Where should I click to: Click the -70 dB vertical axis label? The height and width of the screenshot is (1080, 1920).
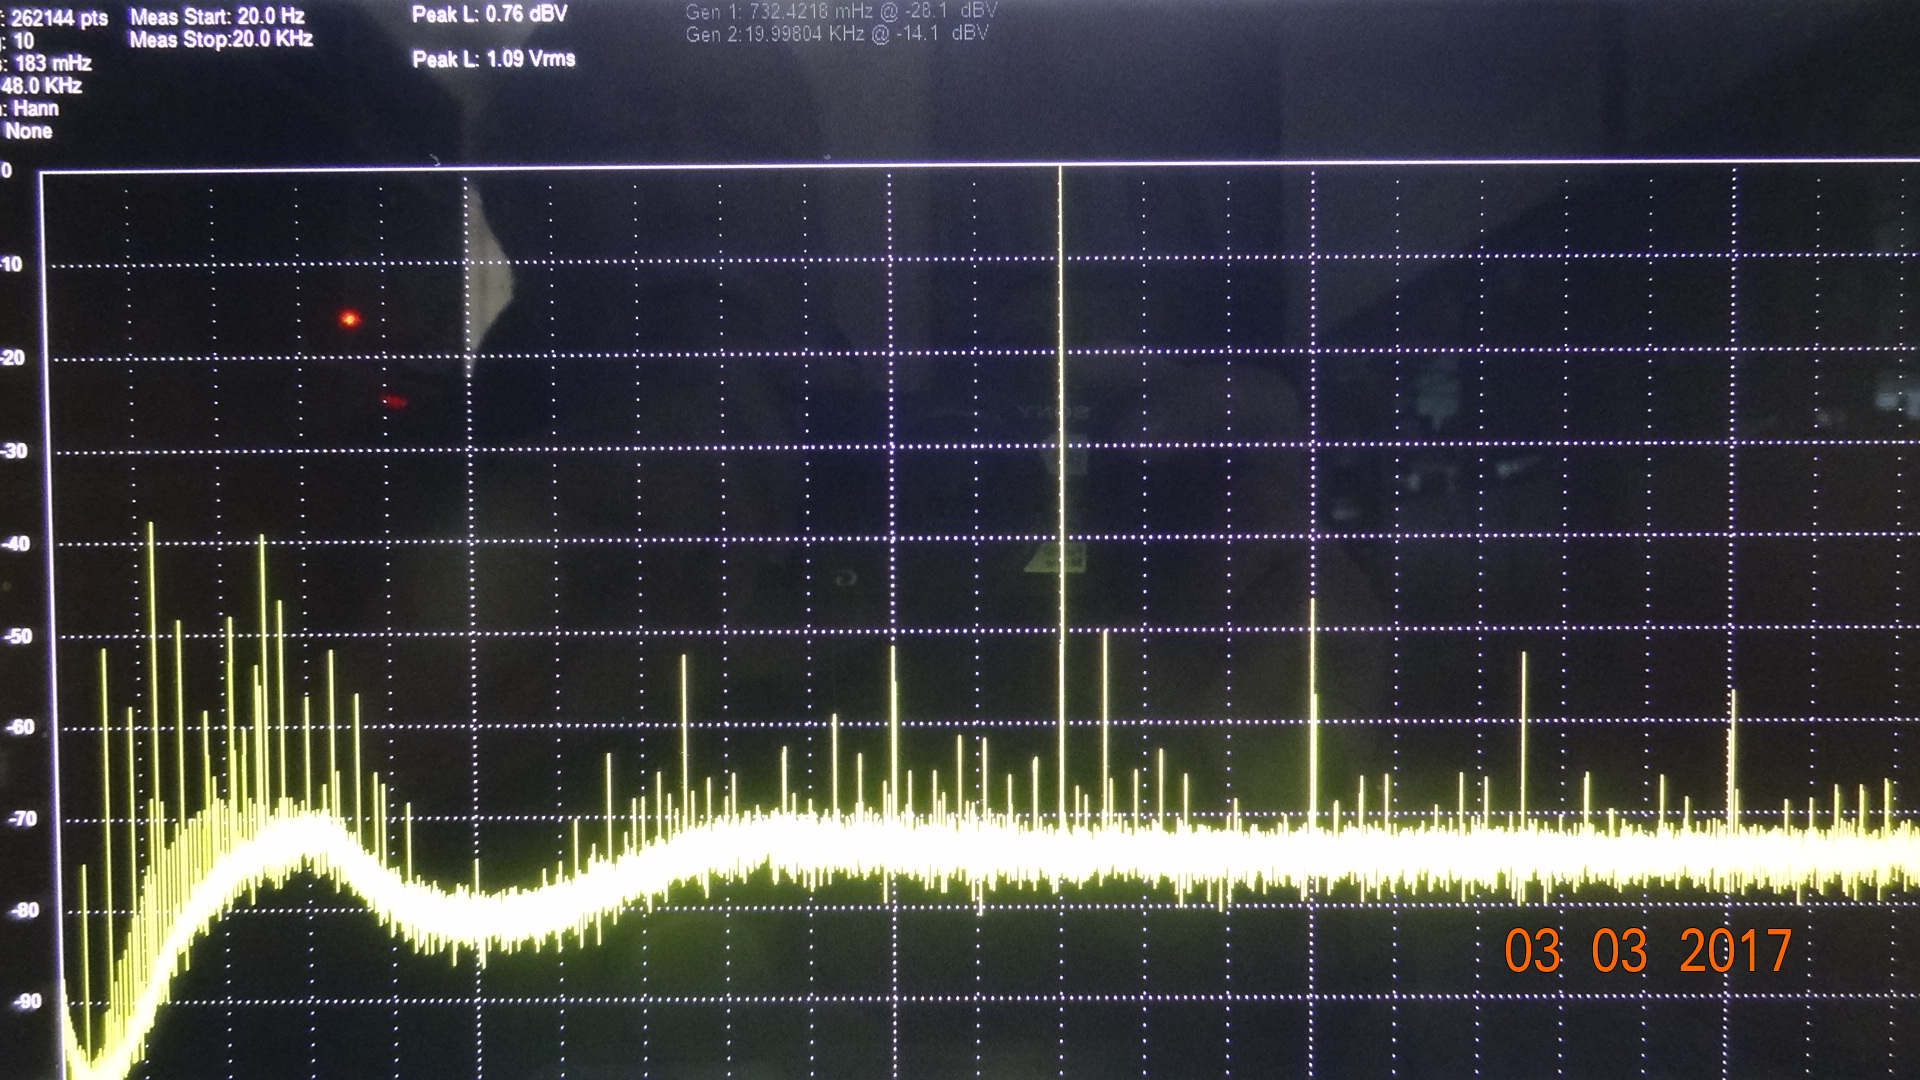pos(22,819)
